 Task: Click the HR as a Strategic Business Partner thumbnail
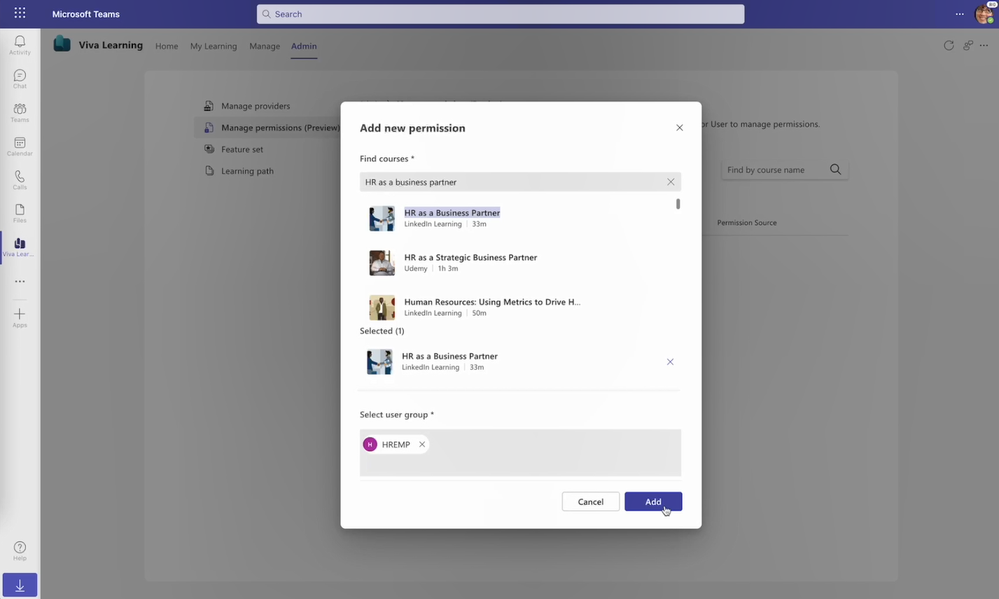click(x=382, y=263)
